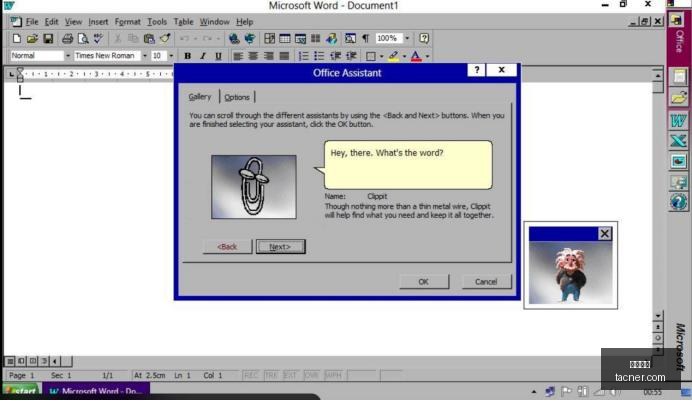Toggle Bold formatting
The height and width of the screenshot is (401, 692).
pyautogui.click(x=188, y=56)
